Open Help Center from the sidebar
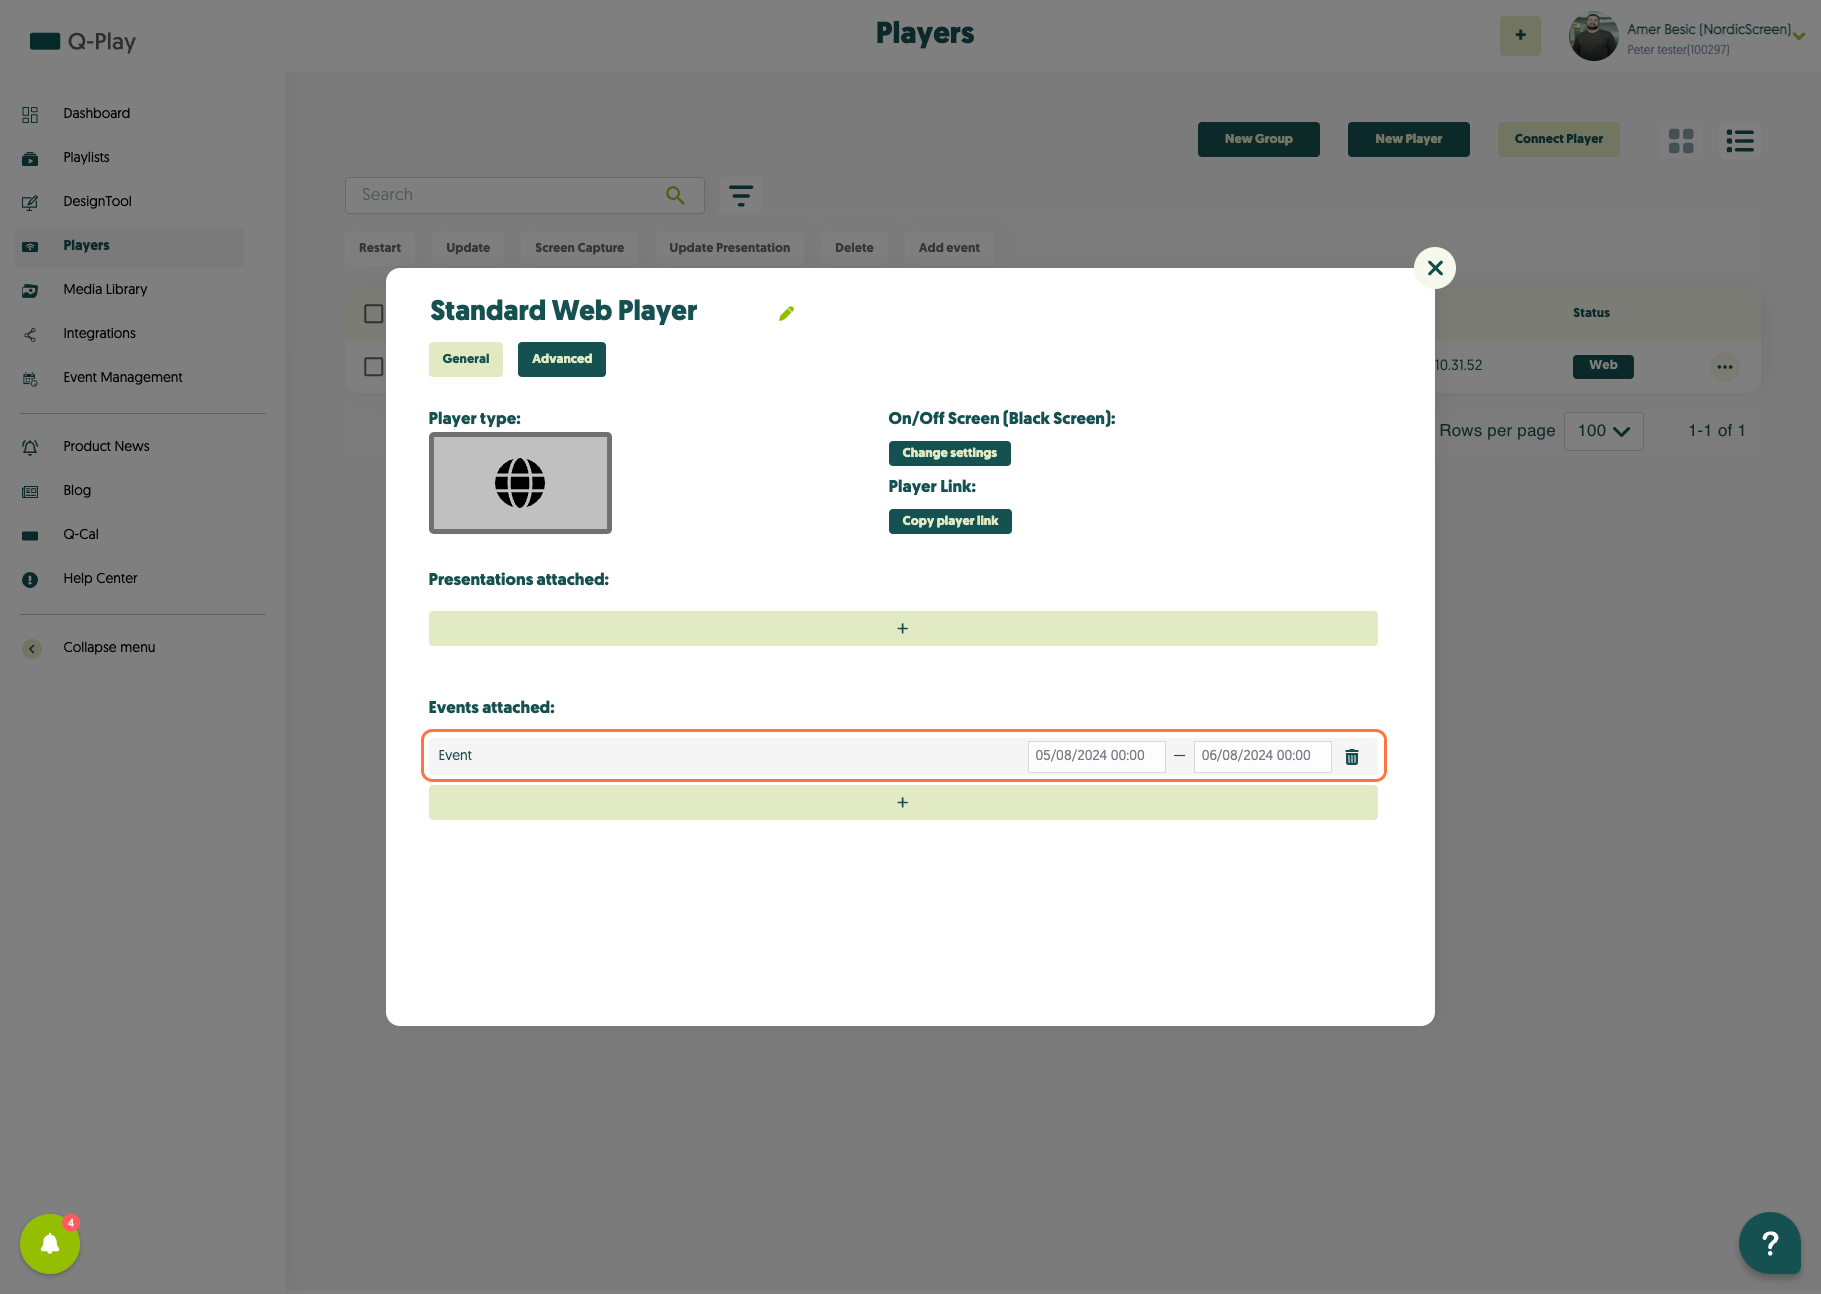 (x=100, y=578)
